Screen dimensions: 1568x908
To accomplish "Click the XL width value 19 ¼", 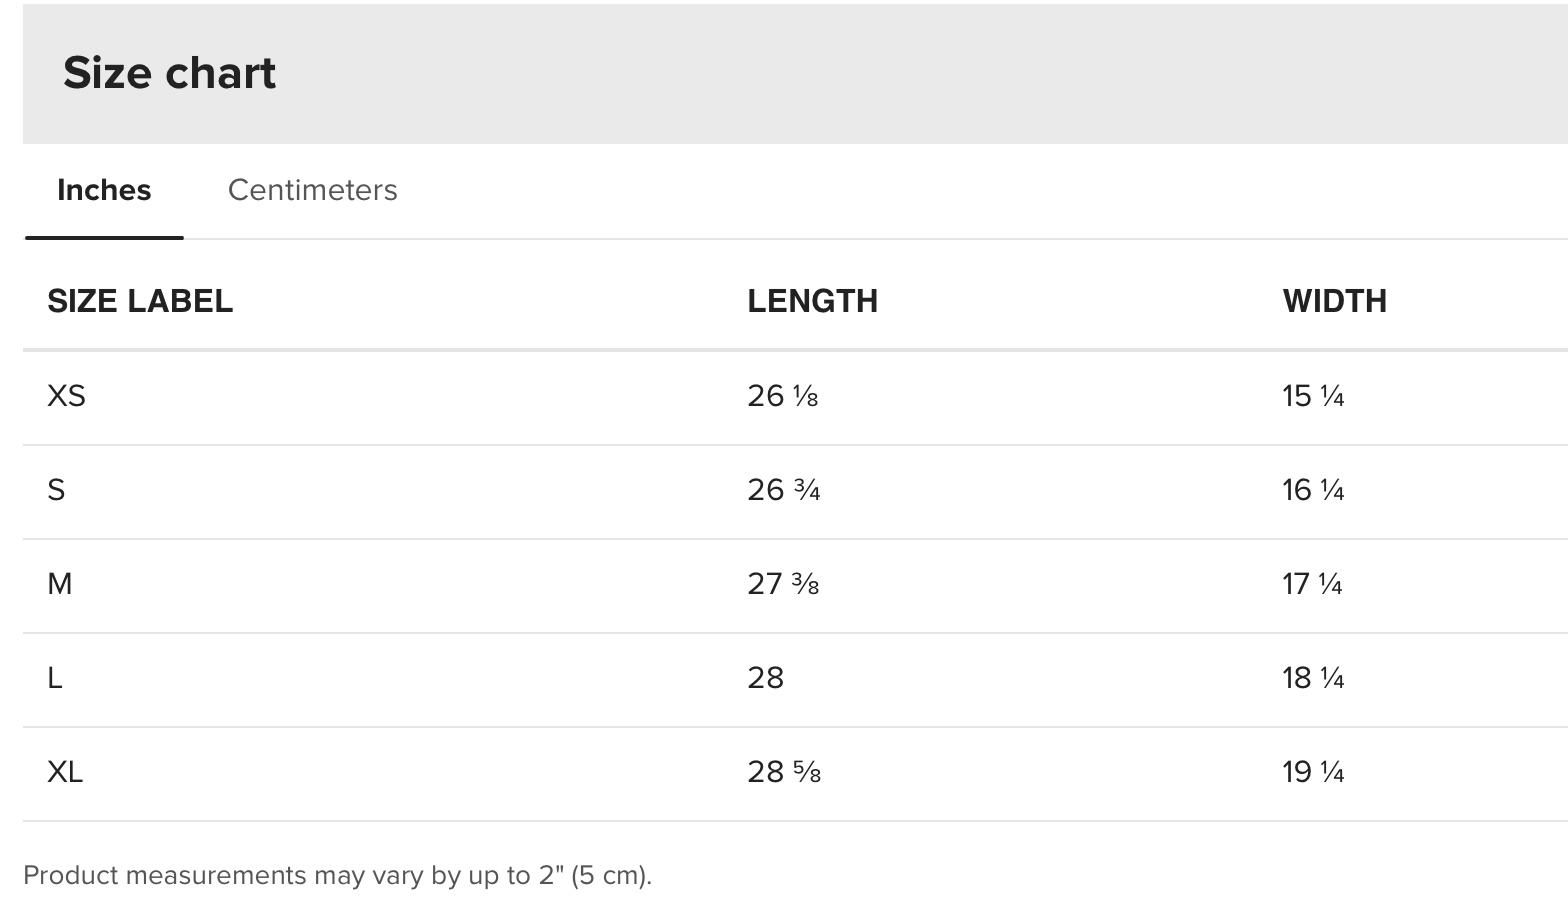I will 1313,772.
